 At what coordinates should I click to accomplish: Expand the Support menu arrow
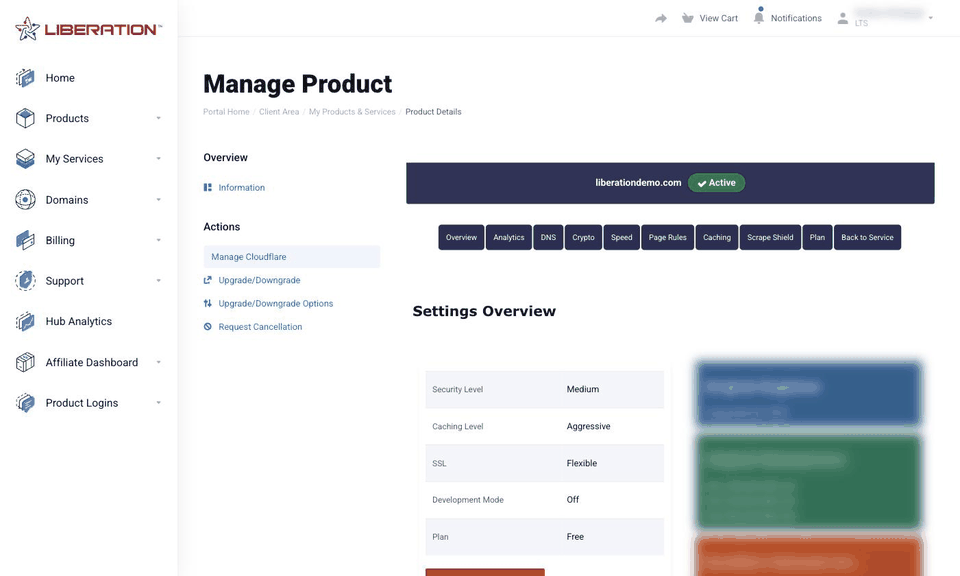(x=159, y=280)
